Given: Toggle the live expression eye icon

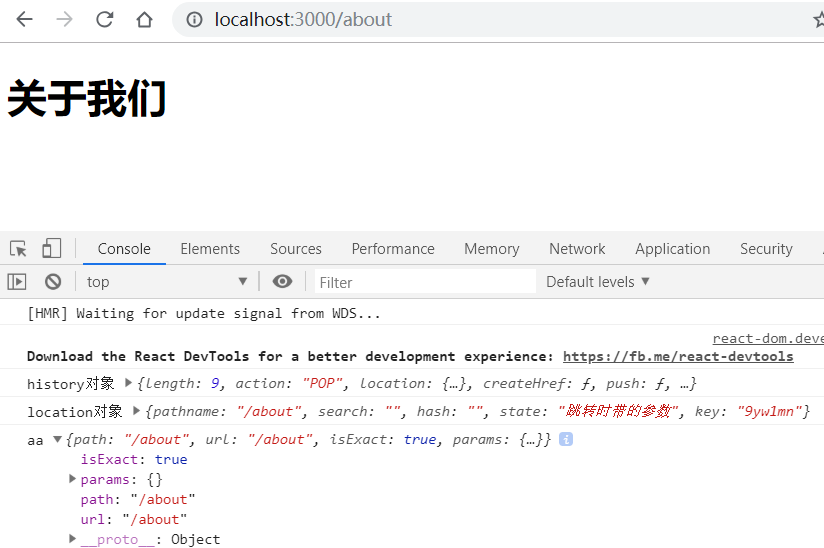Looking at the screenshot, I should pos(282,282).
